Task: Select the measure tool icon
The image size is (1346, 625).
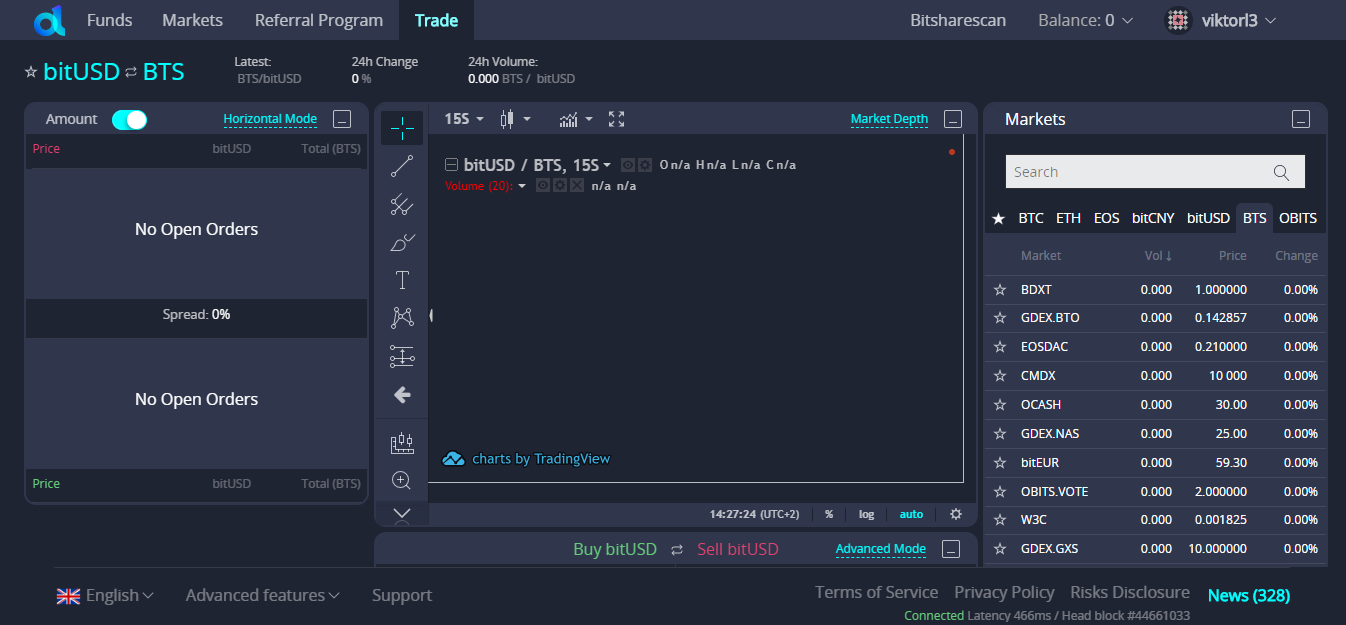Action: point(402,443)
